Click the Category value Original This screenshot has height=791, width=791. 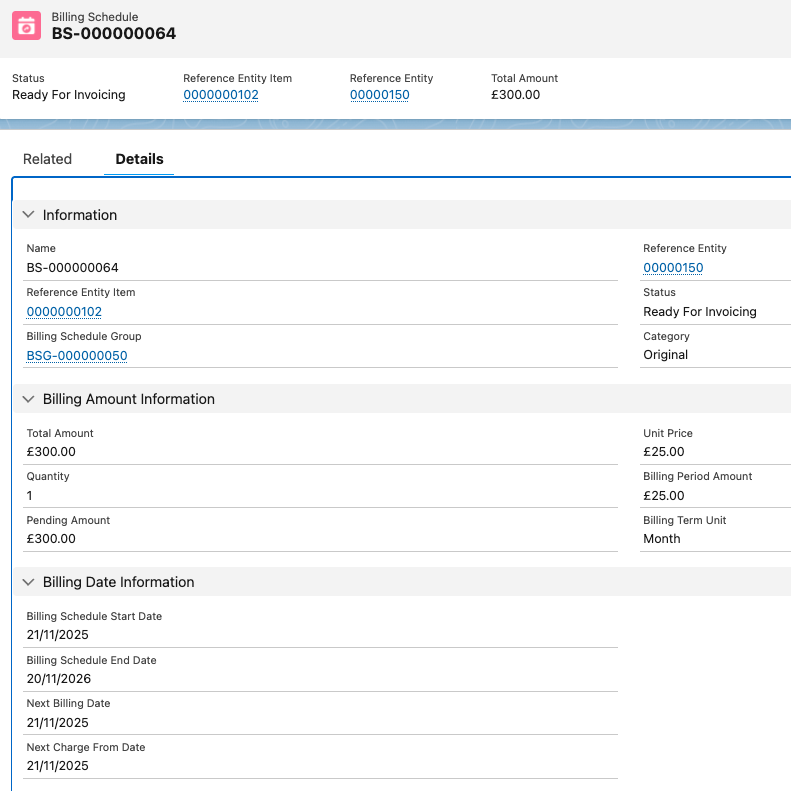click(x=665, y=355)
